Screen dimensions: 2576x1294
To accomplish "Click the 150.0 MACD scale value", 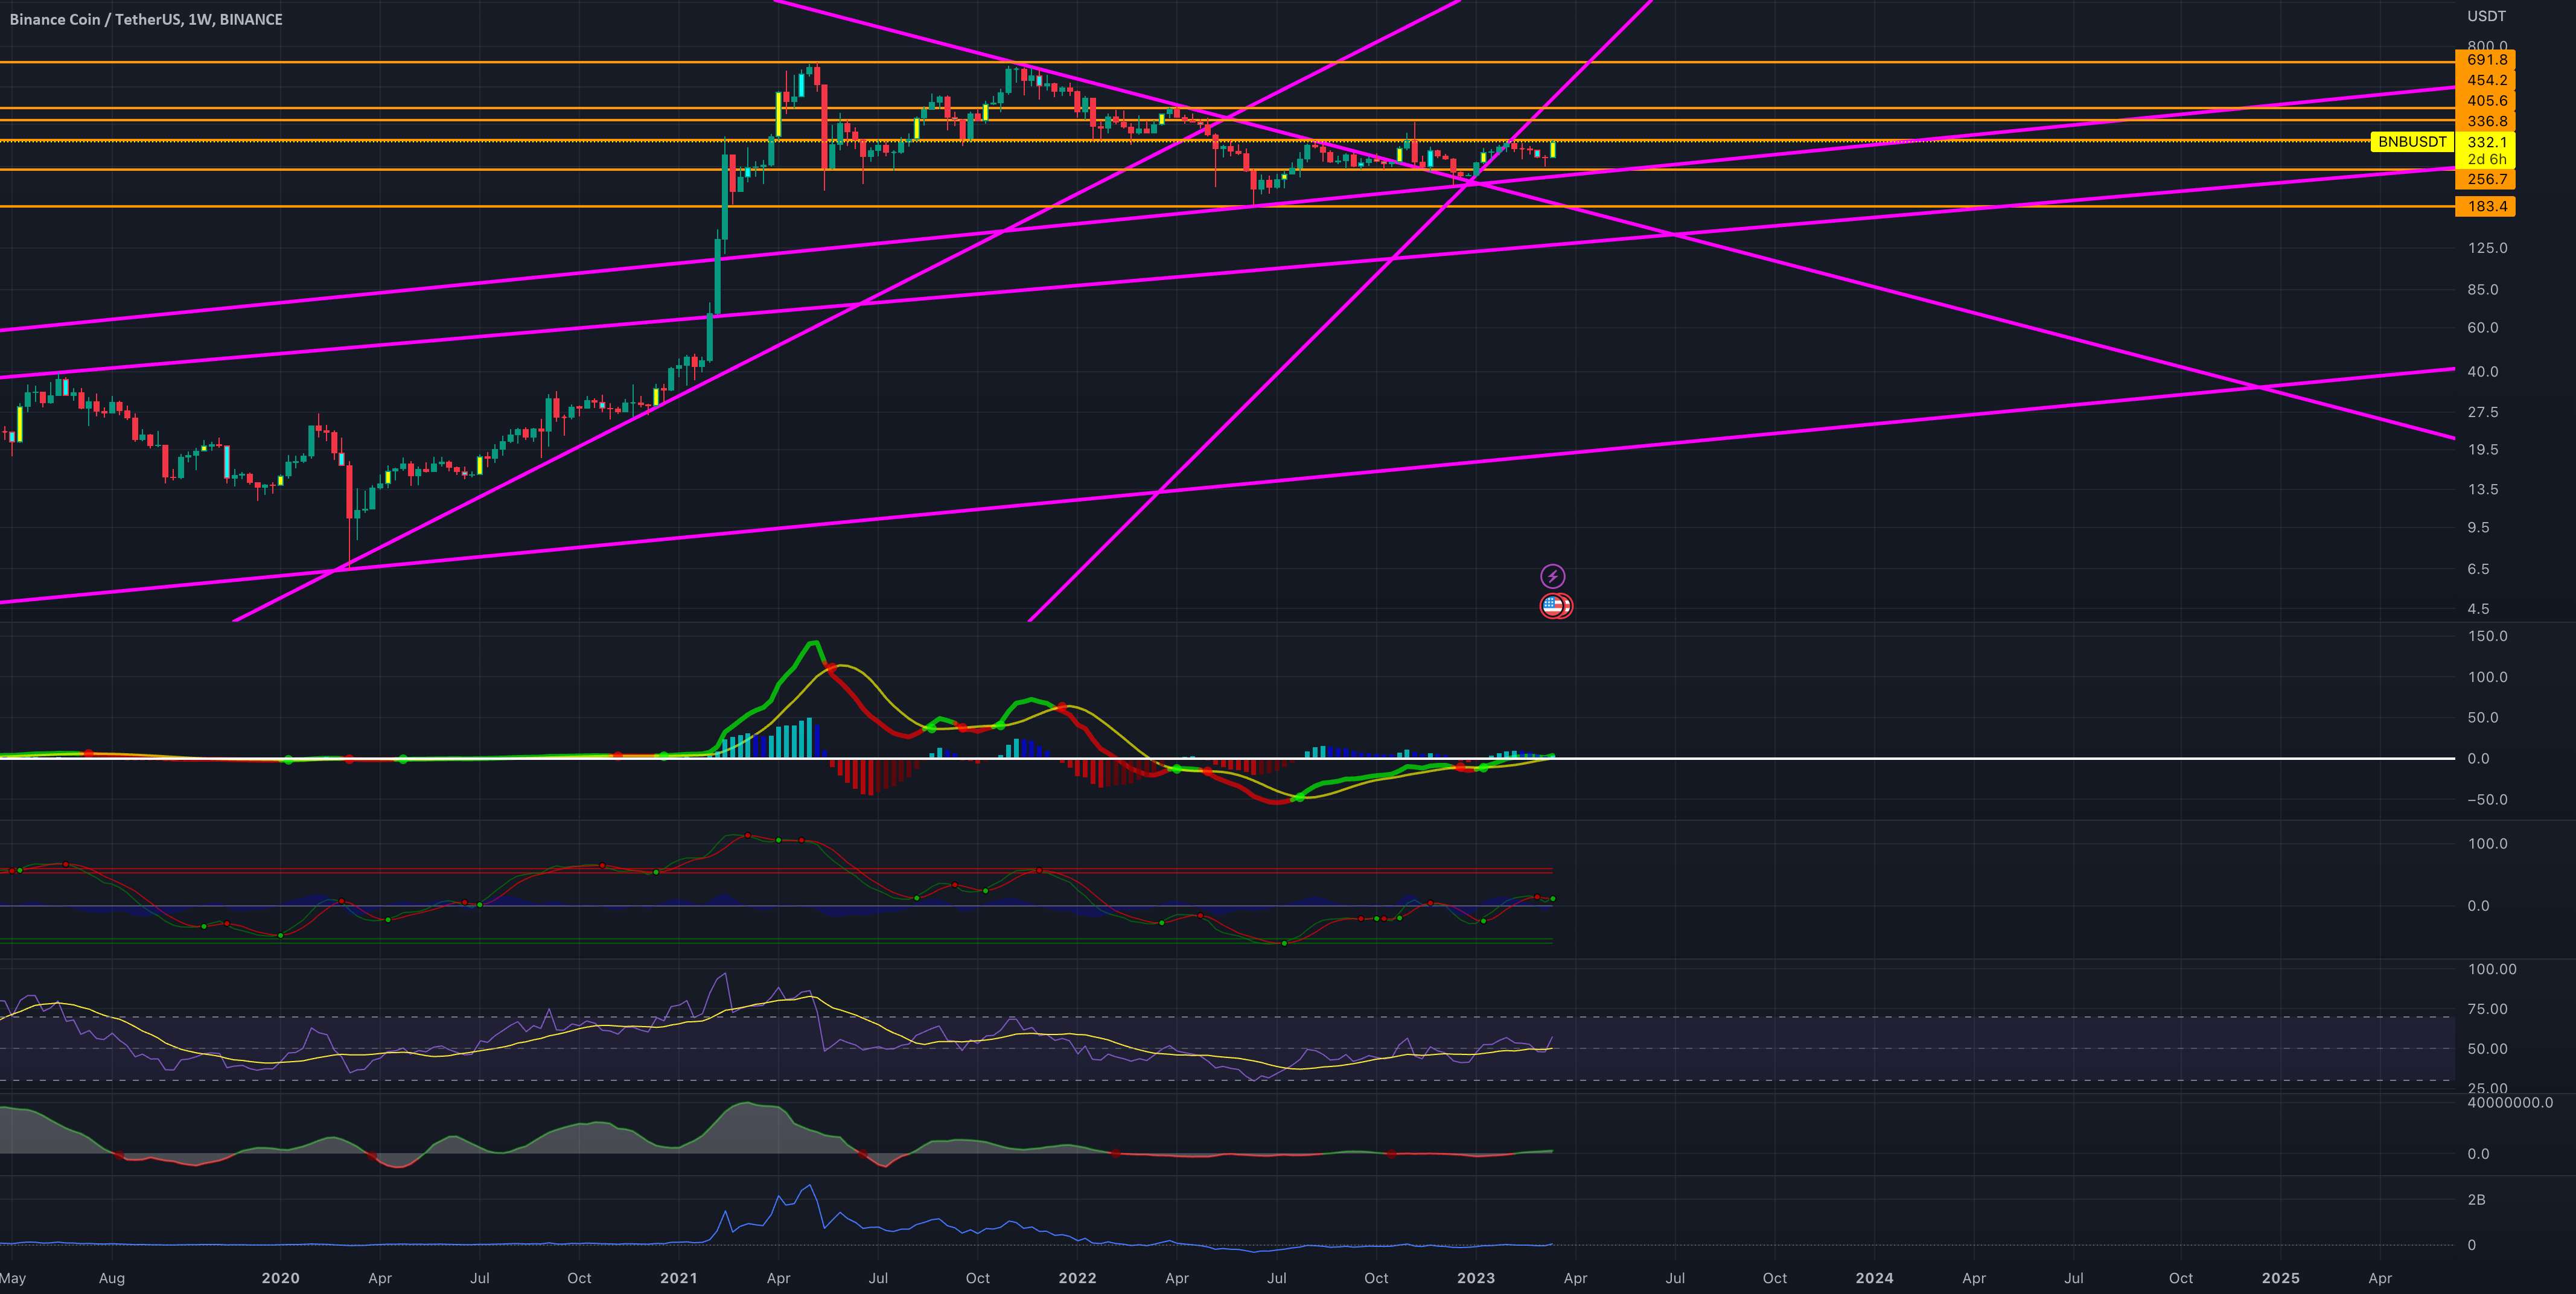I will click(2487, 636).
